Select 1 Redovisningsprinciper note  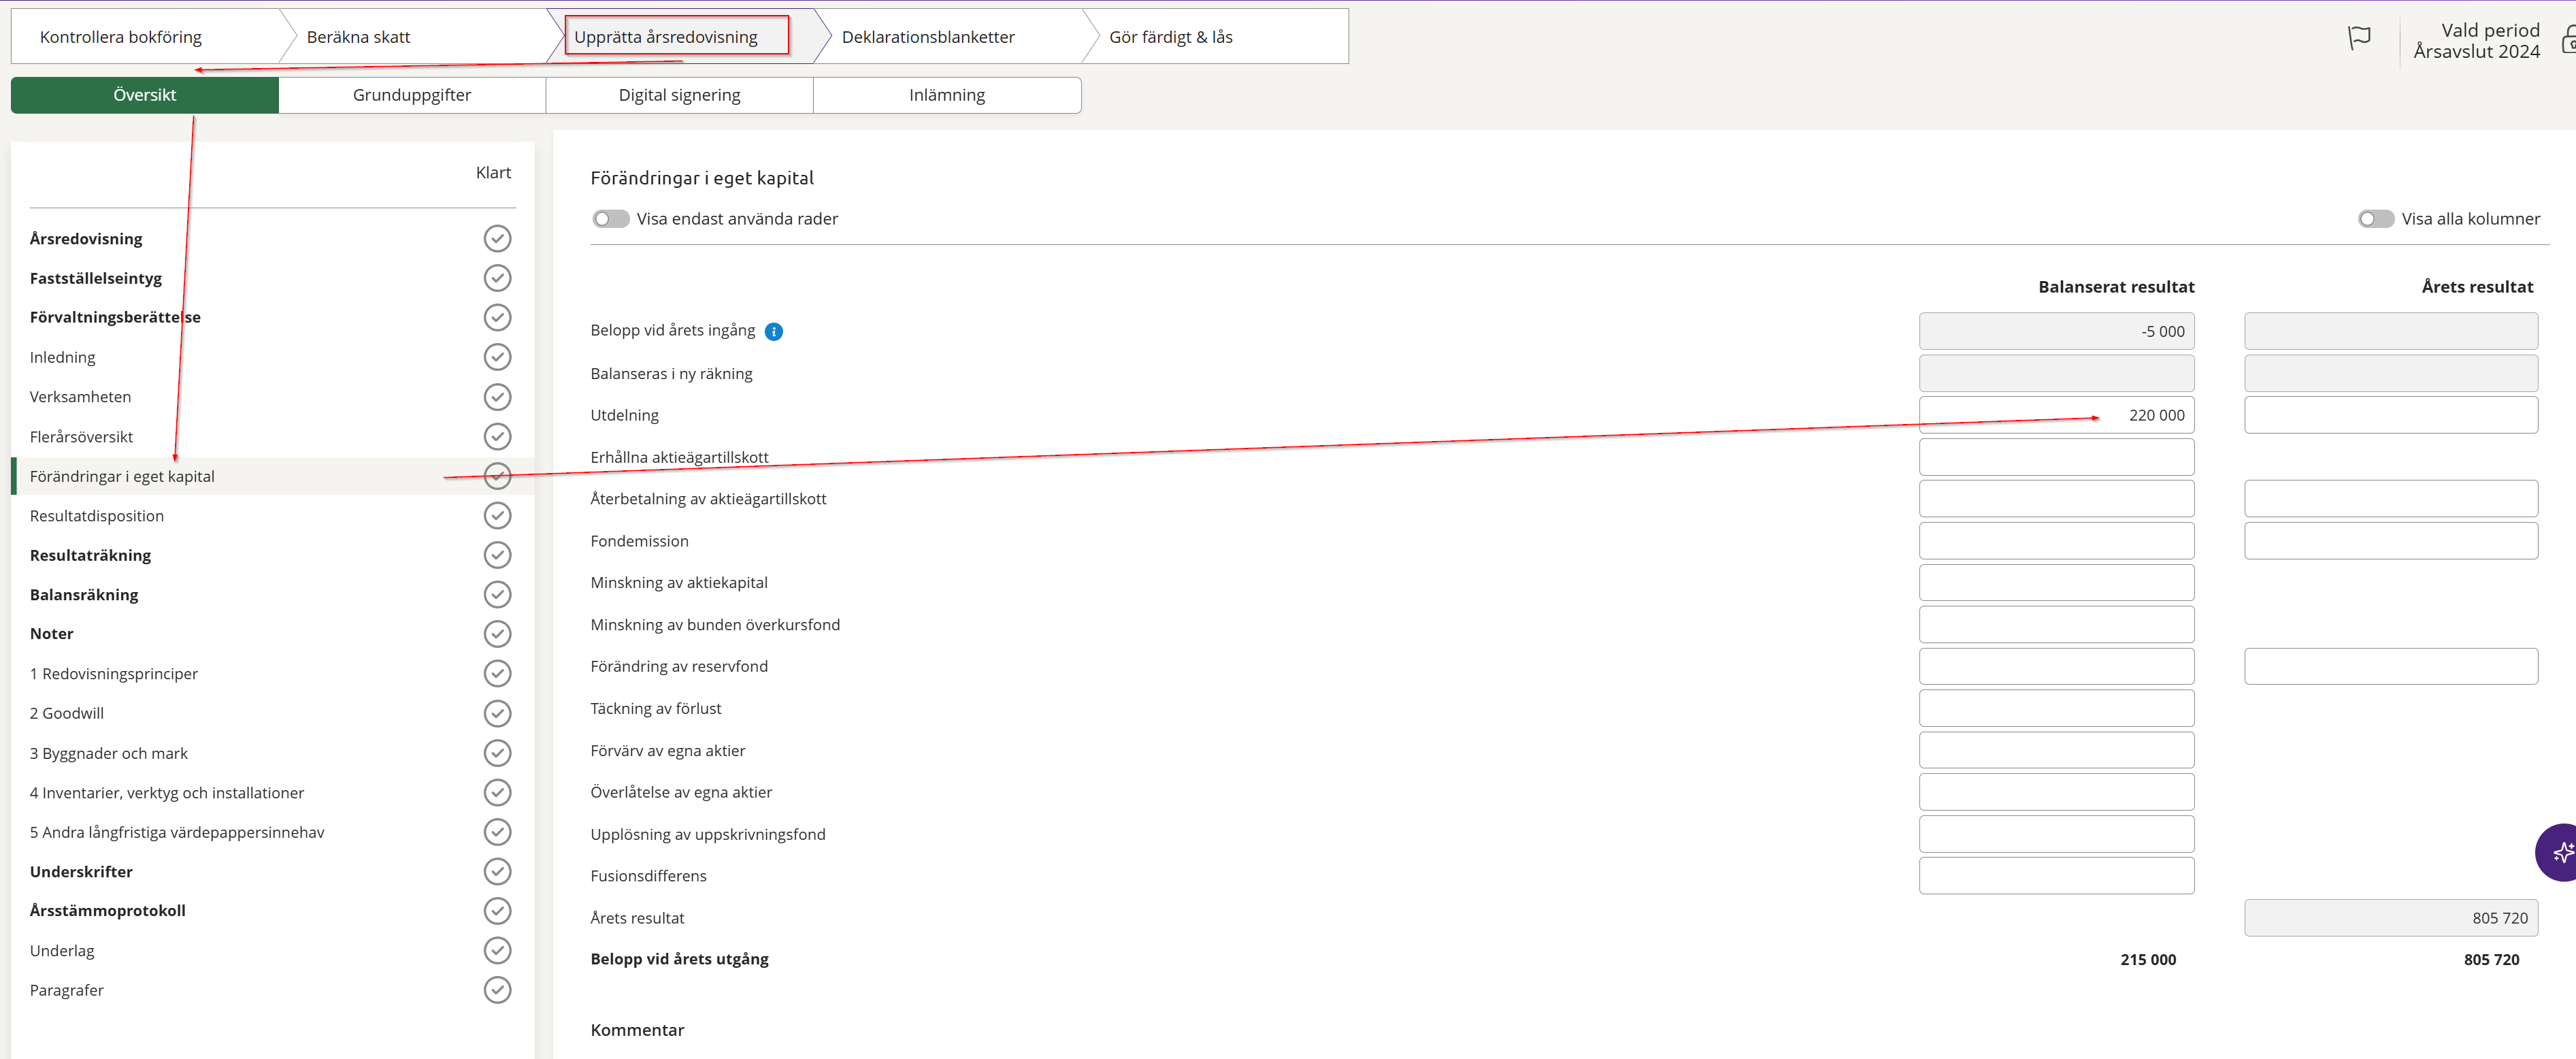coord(114,673)
